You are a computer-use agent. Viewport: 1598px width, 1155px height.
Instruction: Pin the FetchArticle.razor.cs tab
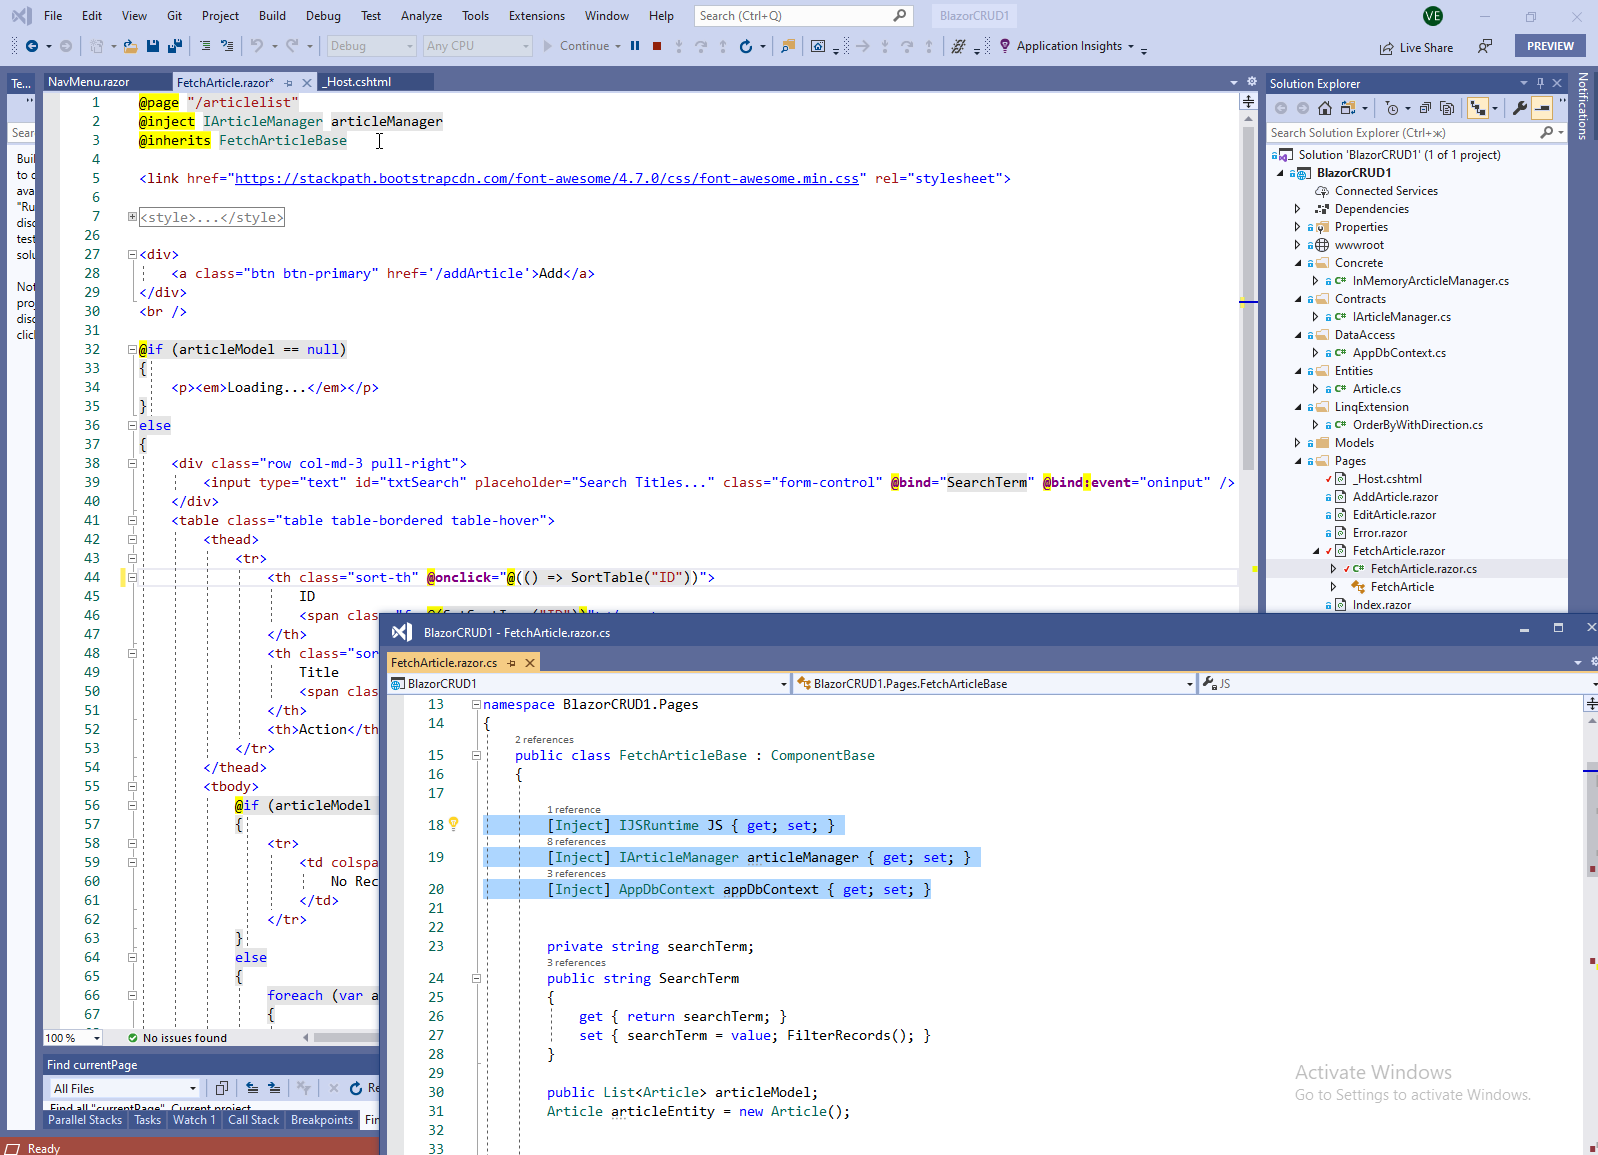coord(512,663)
